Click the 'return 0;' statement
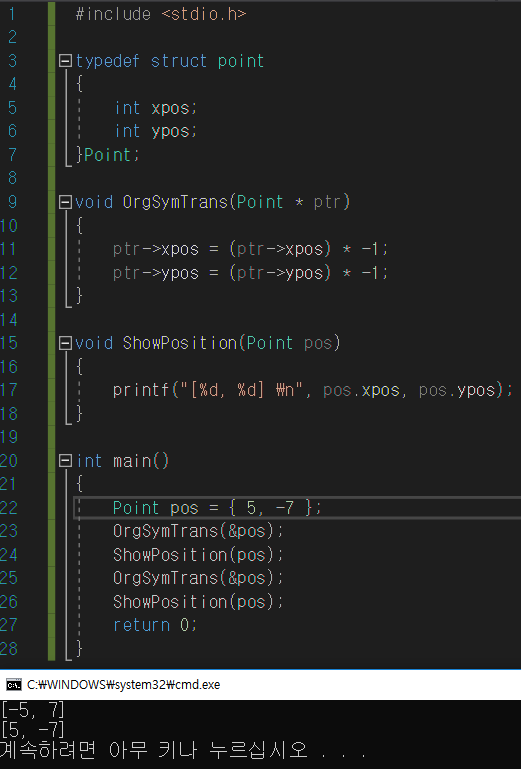521x769 pixels. coord(155,625)
